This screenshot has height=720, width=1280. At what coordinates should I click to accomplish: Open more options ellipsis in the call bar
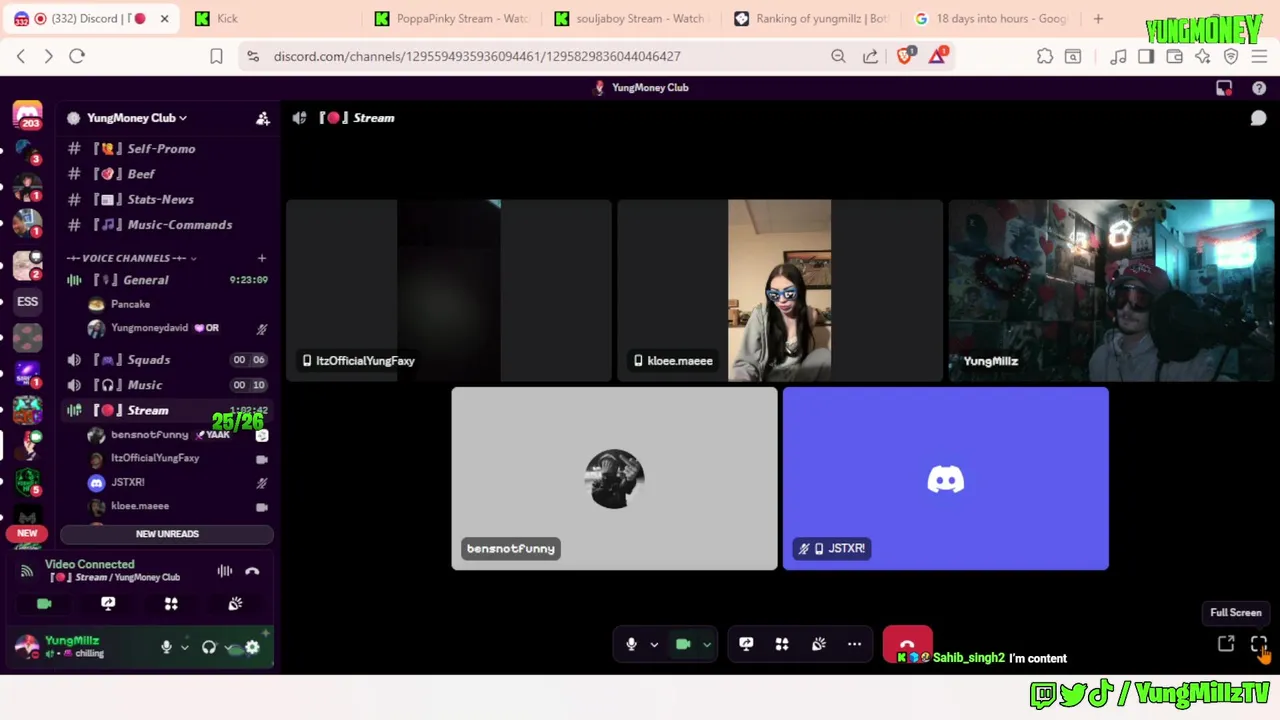(x=854, y=645)
